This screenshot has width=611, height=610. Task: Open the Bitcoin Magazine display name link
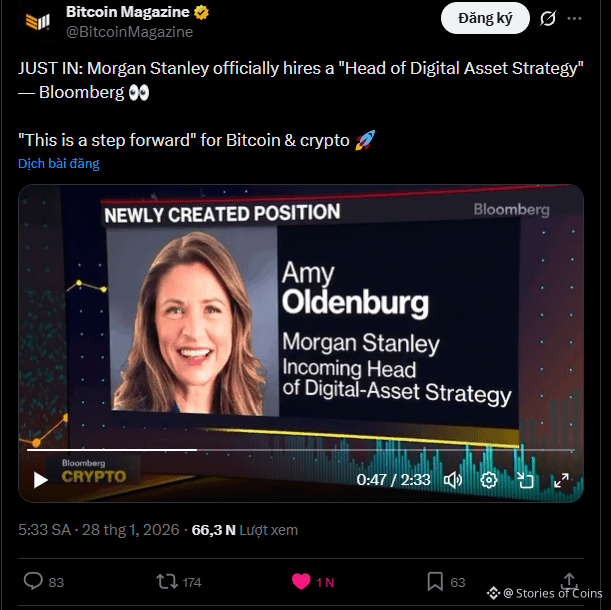[127, 12]
